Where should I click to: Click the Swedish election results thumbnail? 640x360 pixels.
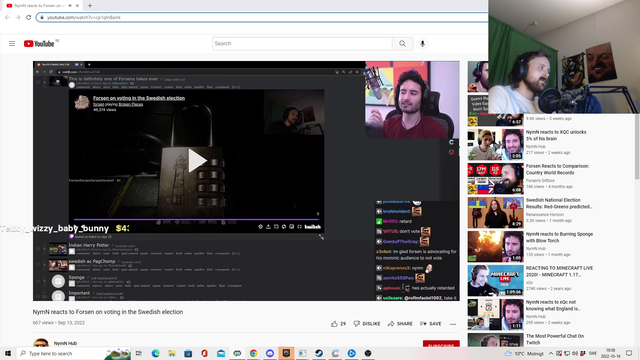tap(496, 213)
